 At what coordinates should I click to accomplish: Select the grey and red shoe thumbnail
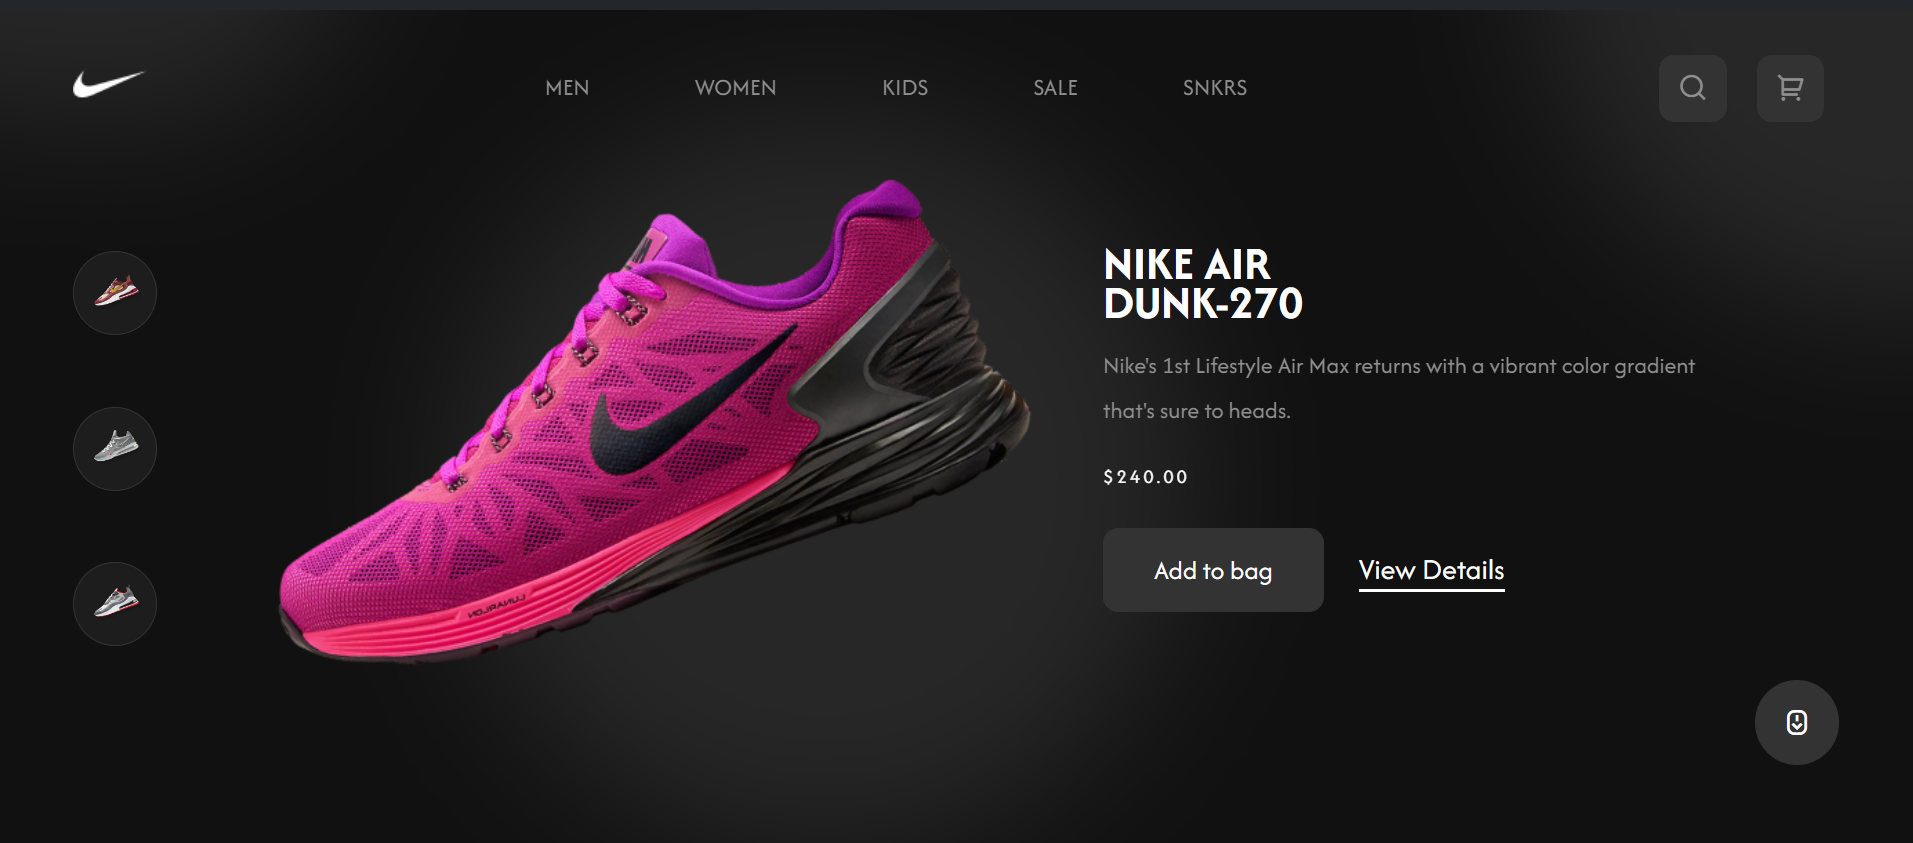point(115,604)
